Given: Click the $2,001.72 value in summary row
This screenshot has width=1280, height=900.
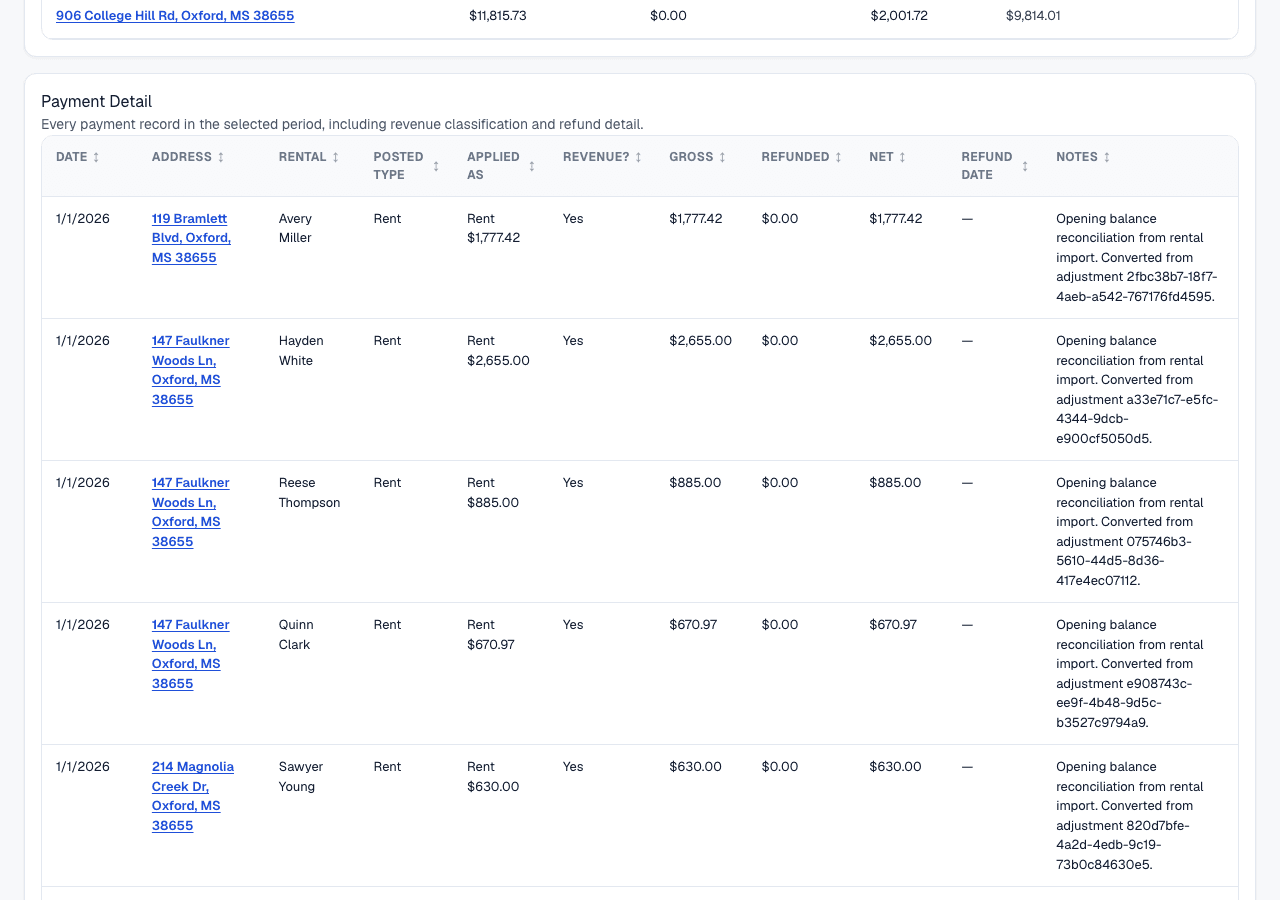Looking at the screenshot, I should [899, 16].
